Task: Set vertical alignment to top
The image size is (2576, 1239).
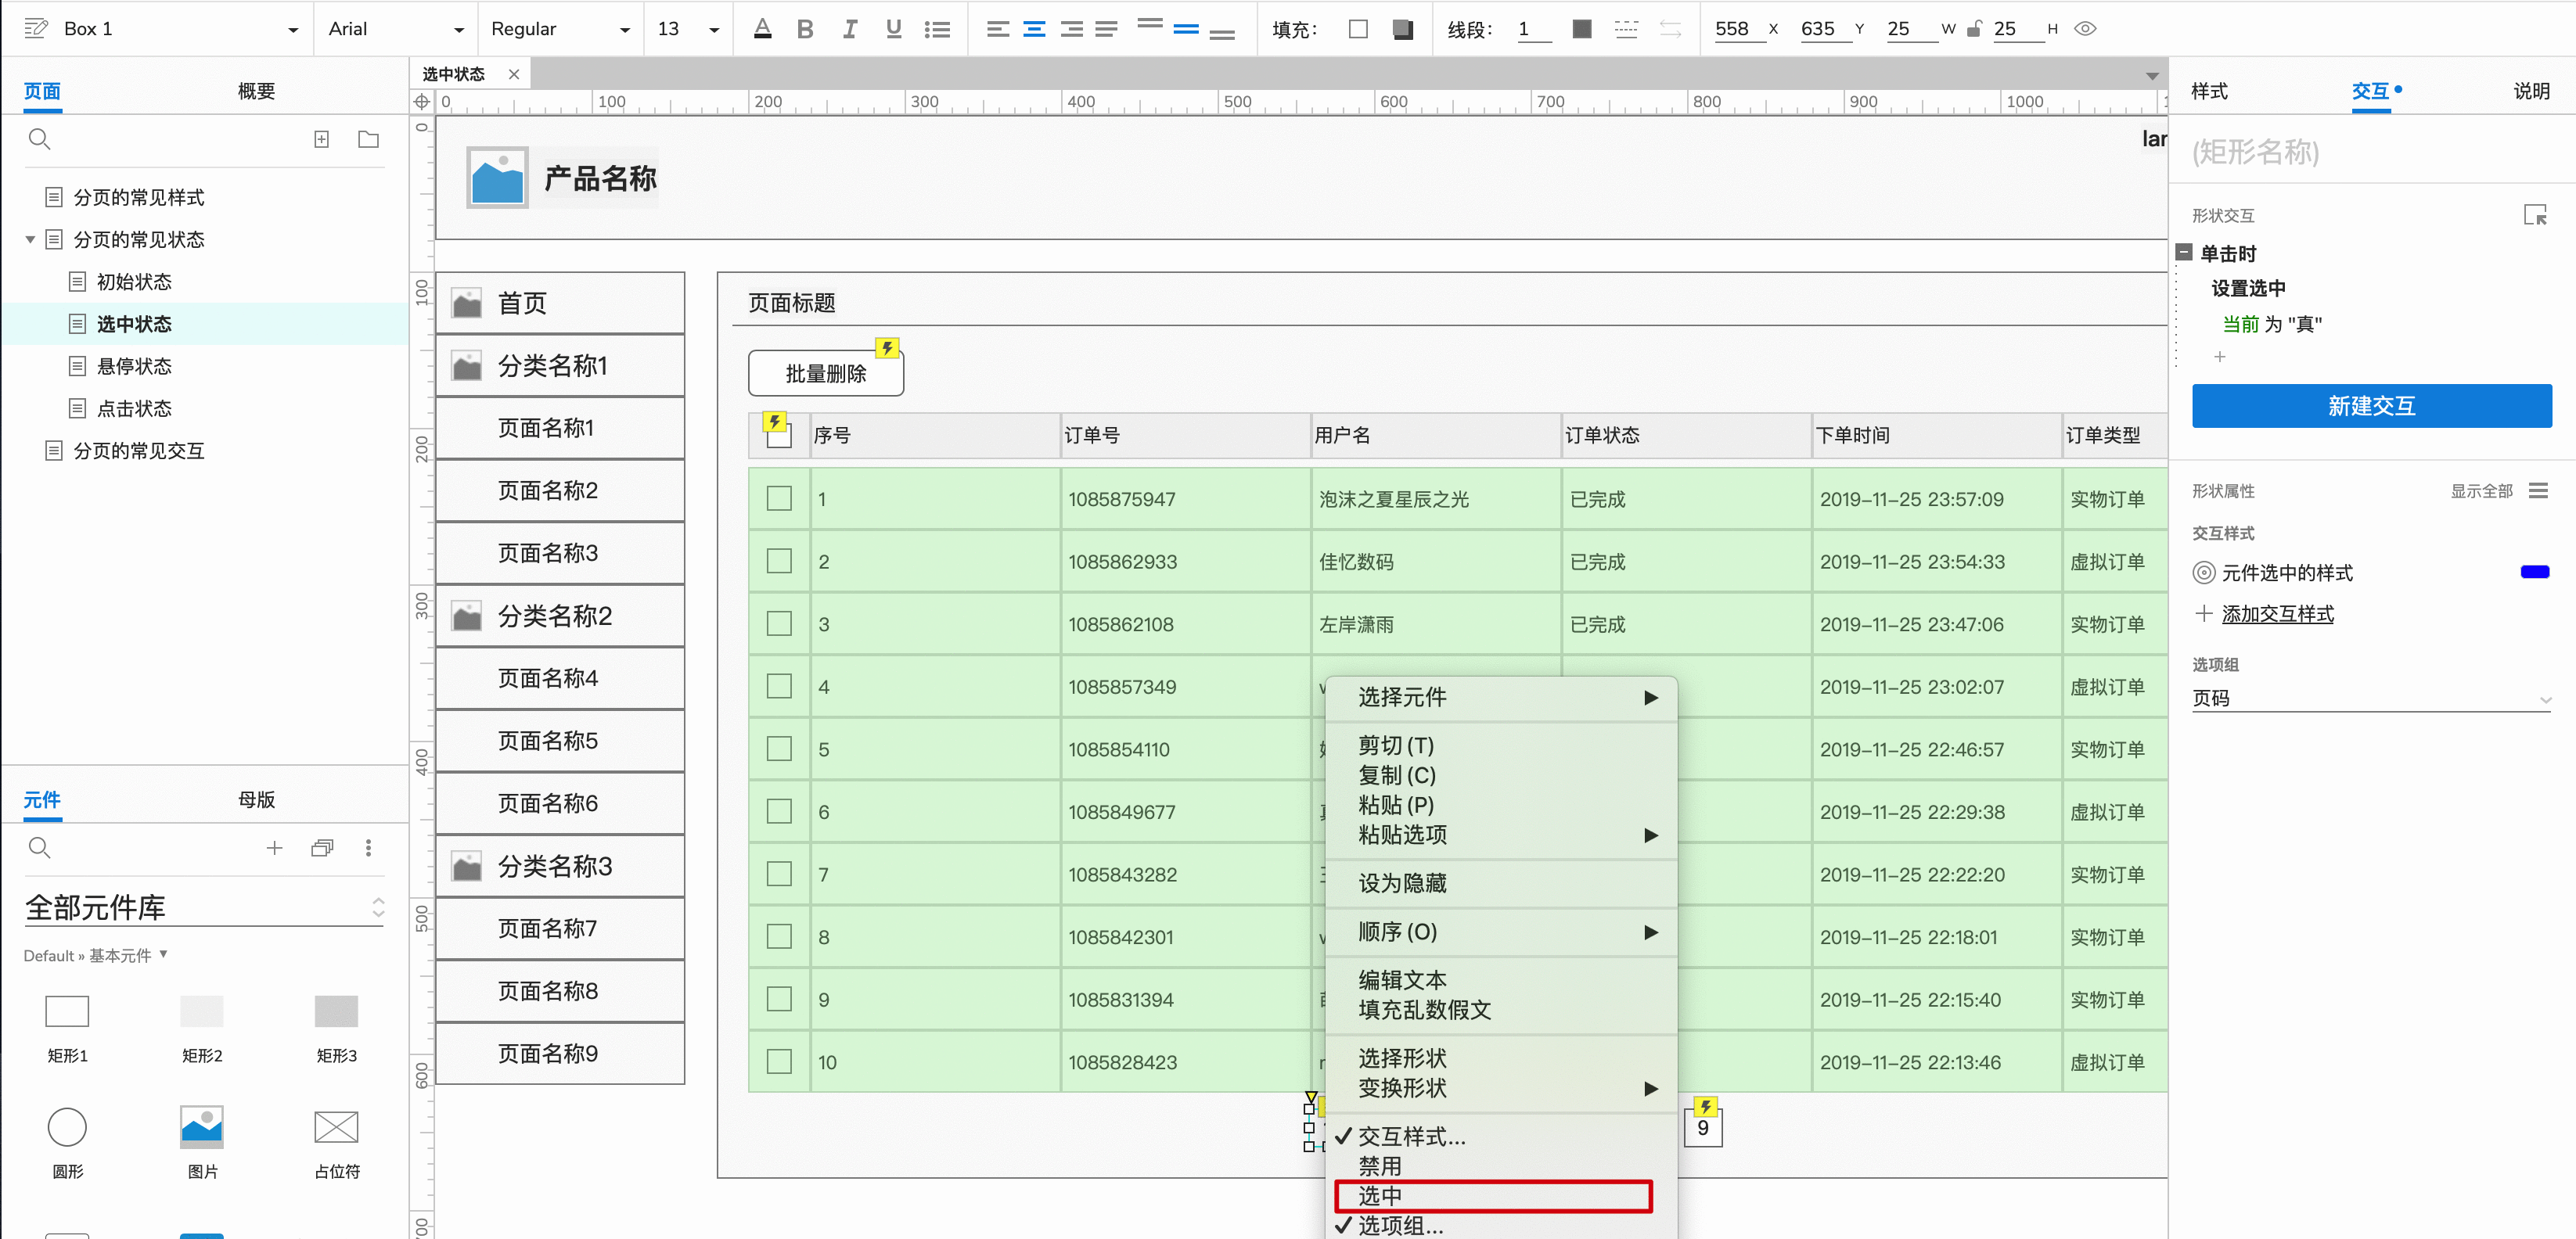Action: pyautogui.click(x=1150, y=23)
